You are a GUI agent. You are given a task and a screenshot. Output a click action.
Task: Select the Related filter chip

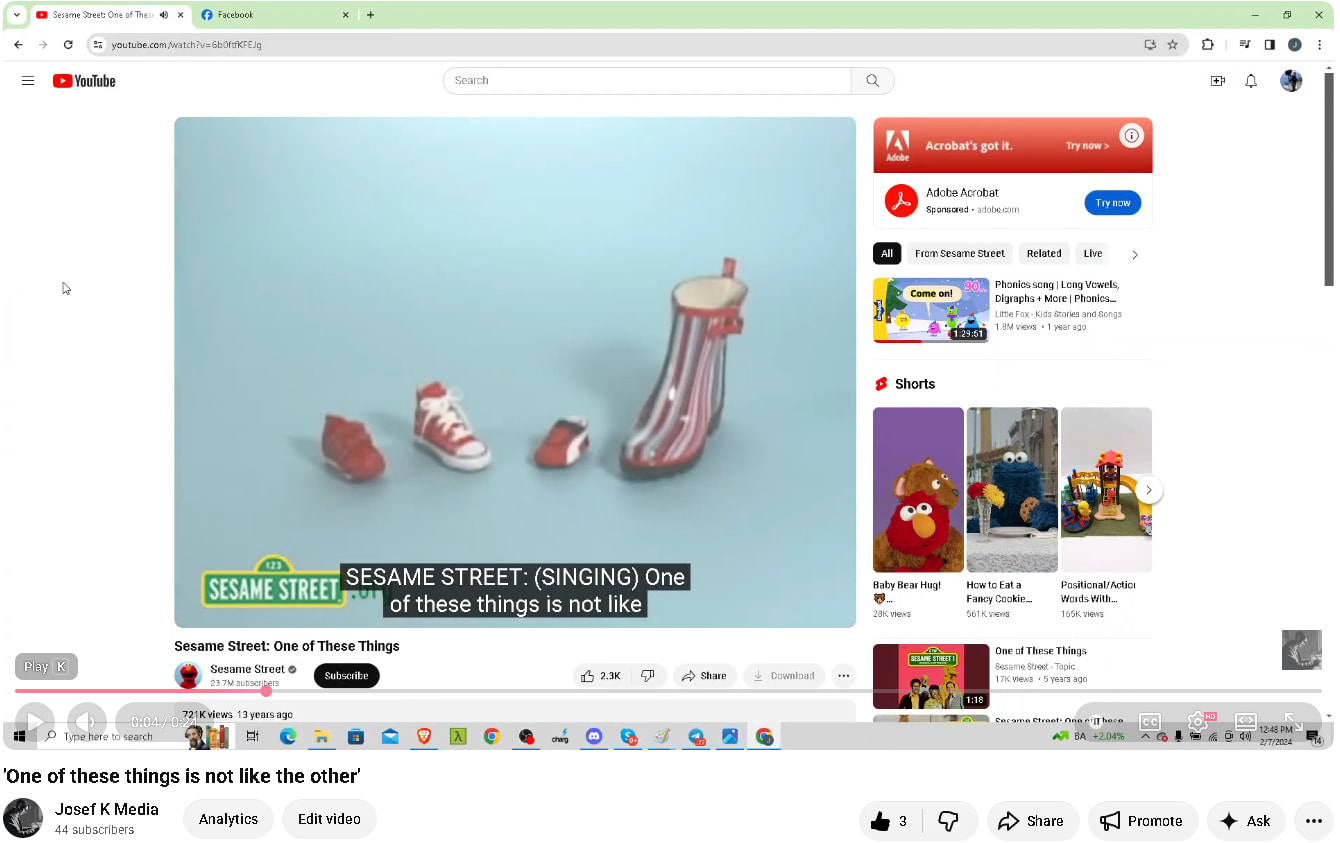pos(1044,254)
